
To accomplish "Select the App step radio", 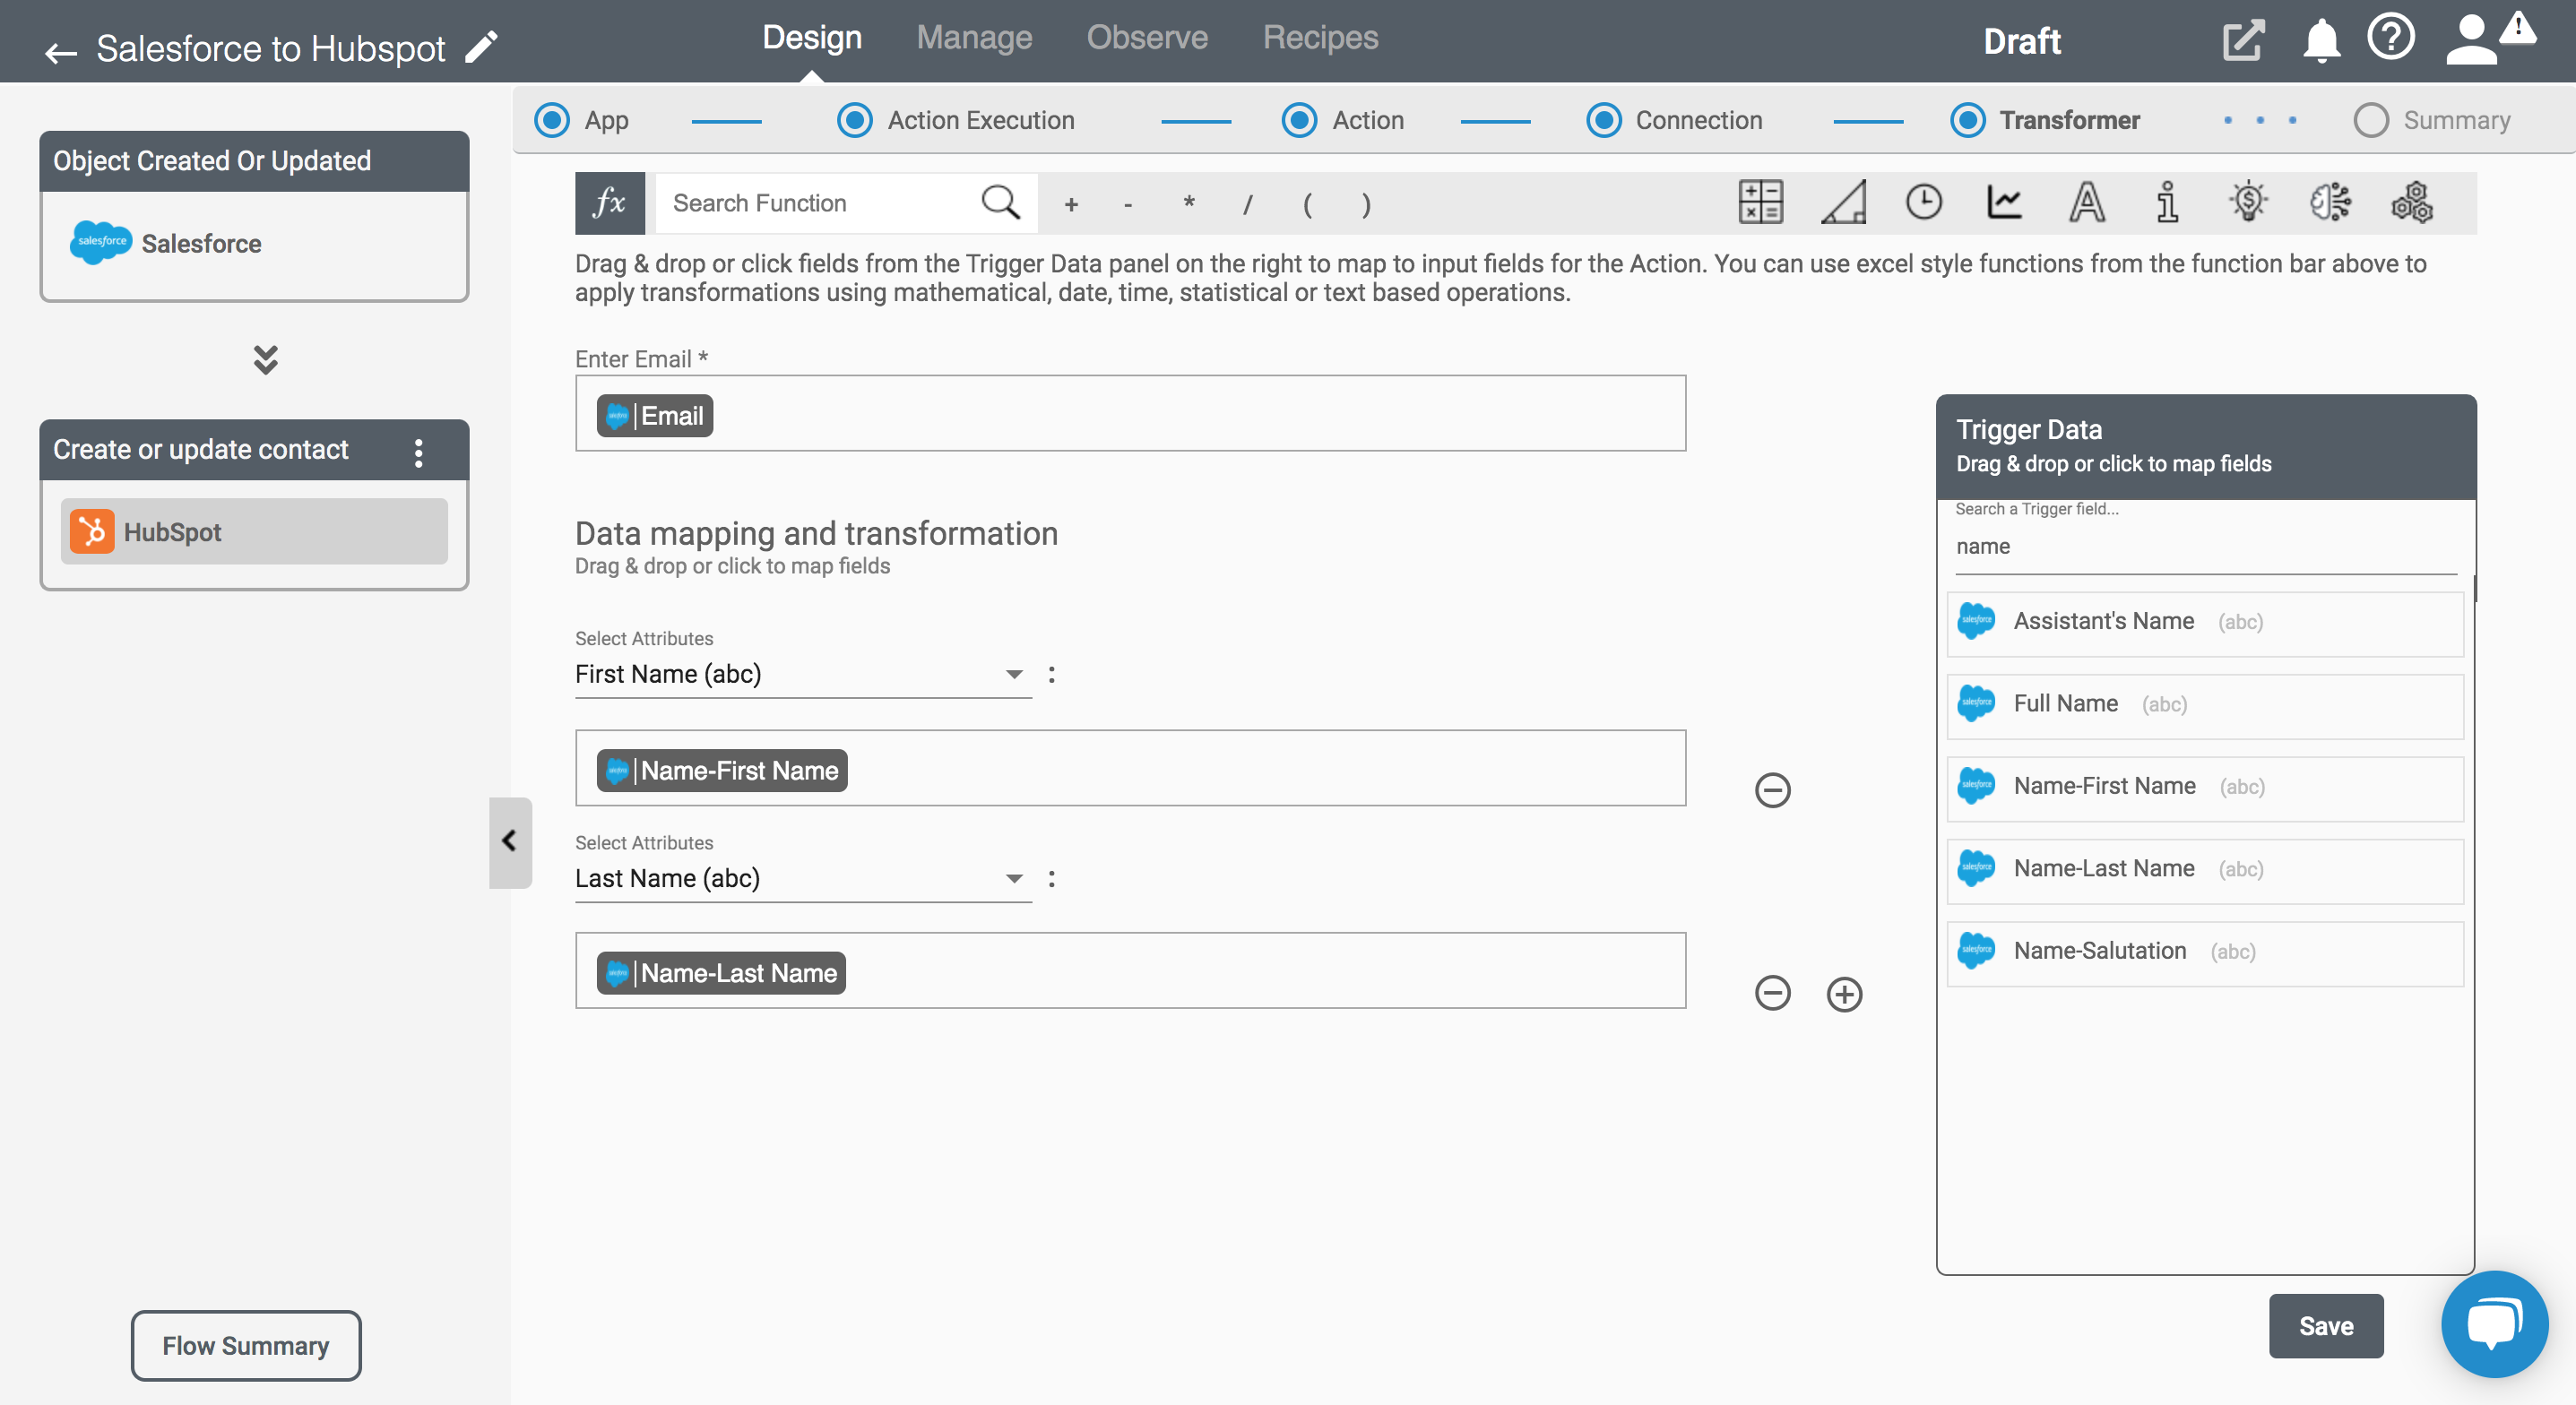I will (552, 120).
